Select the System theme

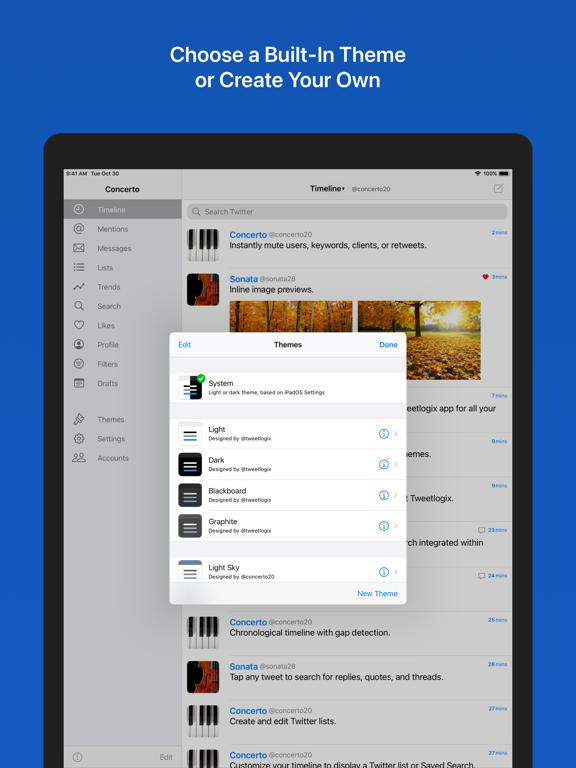tap(288, 387)
